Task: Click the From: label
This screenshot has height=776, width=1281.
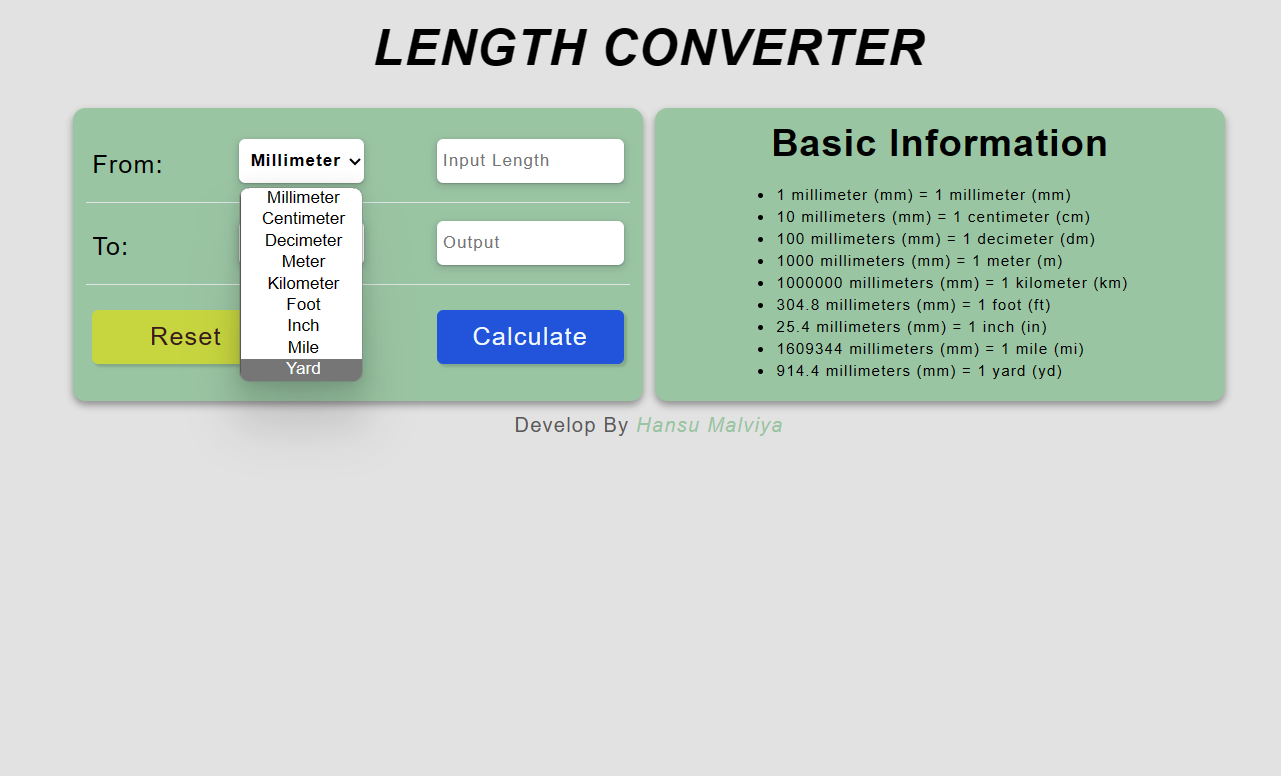Action: click(x=127, y=164)
